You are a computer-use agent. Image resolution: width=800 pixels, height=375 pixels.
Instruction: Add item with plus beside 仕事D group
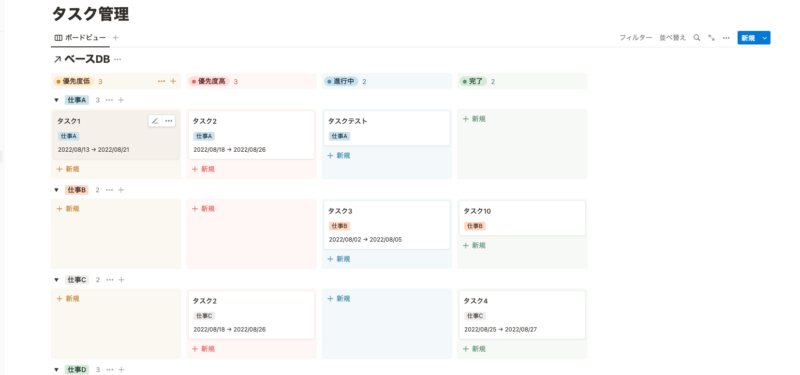(x=121, y=369)
